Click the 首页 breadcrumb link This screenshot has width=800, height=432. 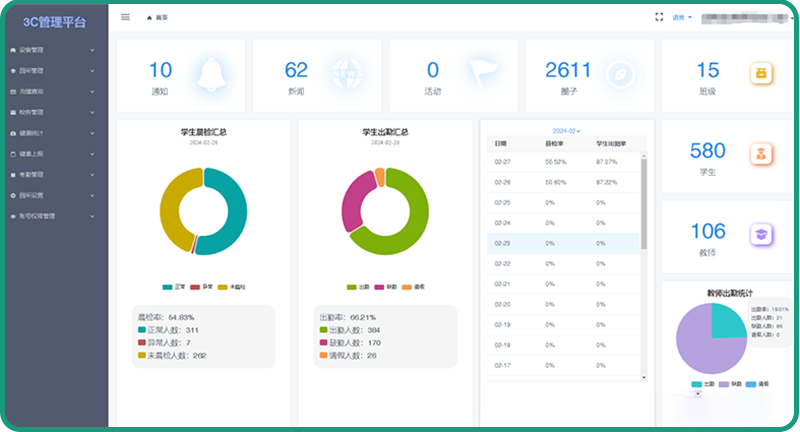tap(158, 18)
